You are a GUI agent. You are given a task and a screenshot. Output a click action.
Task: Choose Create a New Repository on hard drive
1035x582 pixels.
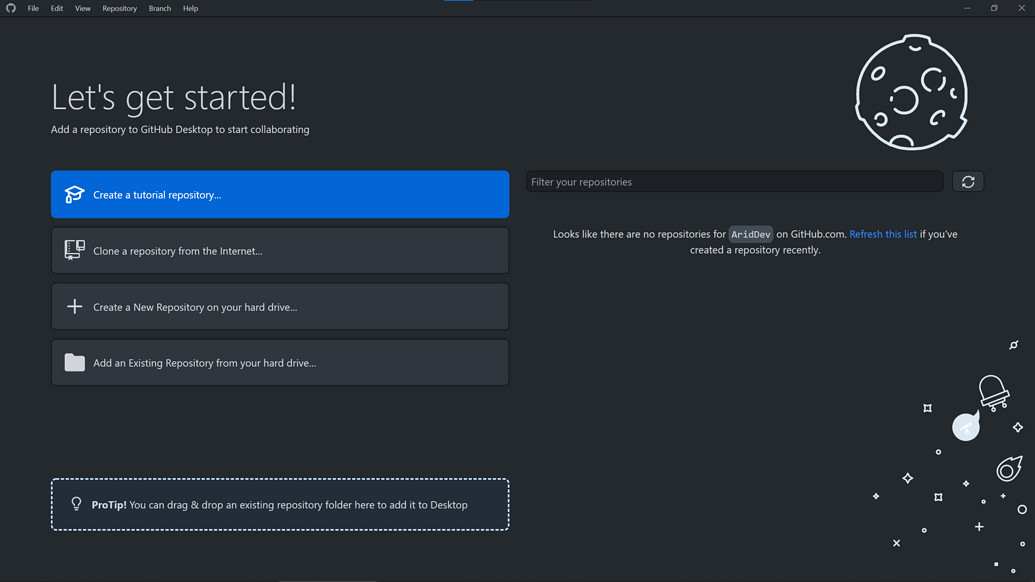tap(280, 307)
